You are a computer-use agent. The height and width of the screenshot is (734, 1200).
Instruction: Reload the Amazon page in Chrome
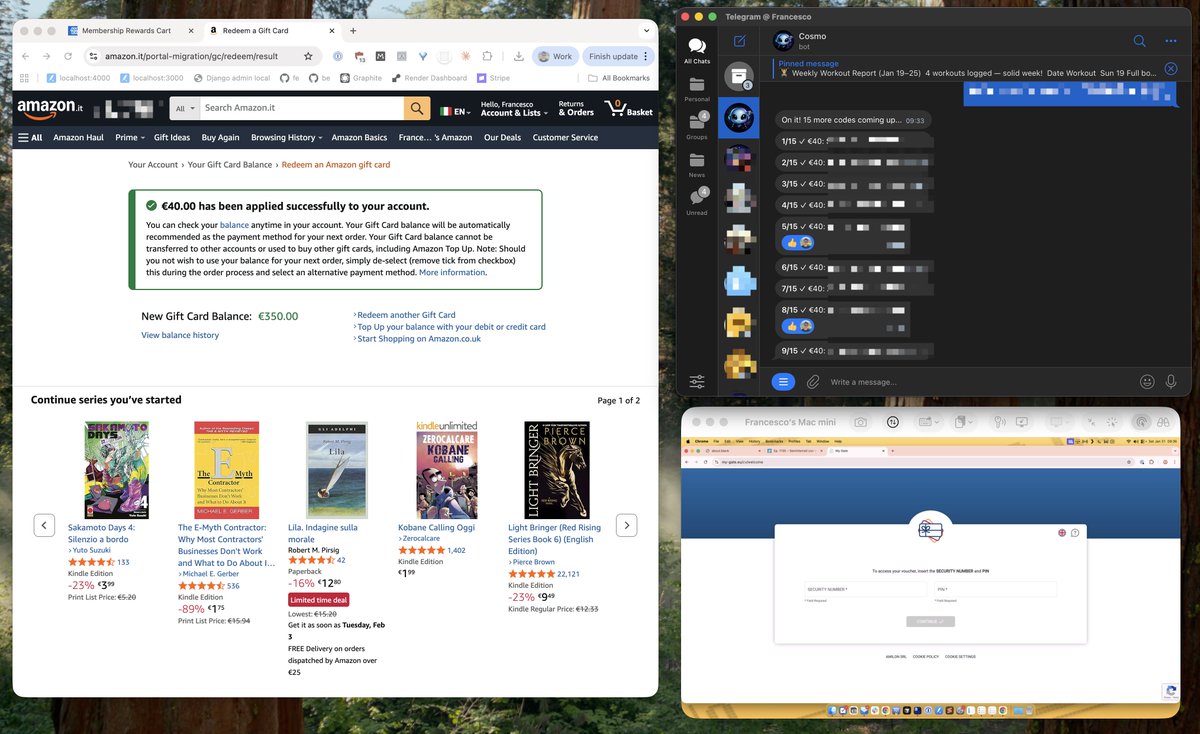68,56
